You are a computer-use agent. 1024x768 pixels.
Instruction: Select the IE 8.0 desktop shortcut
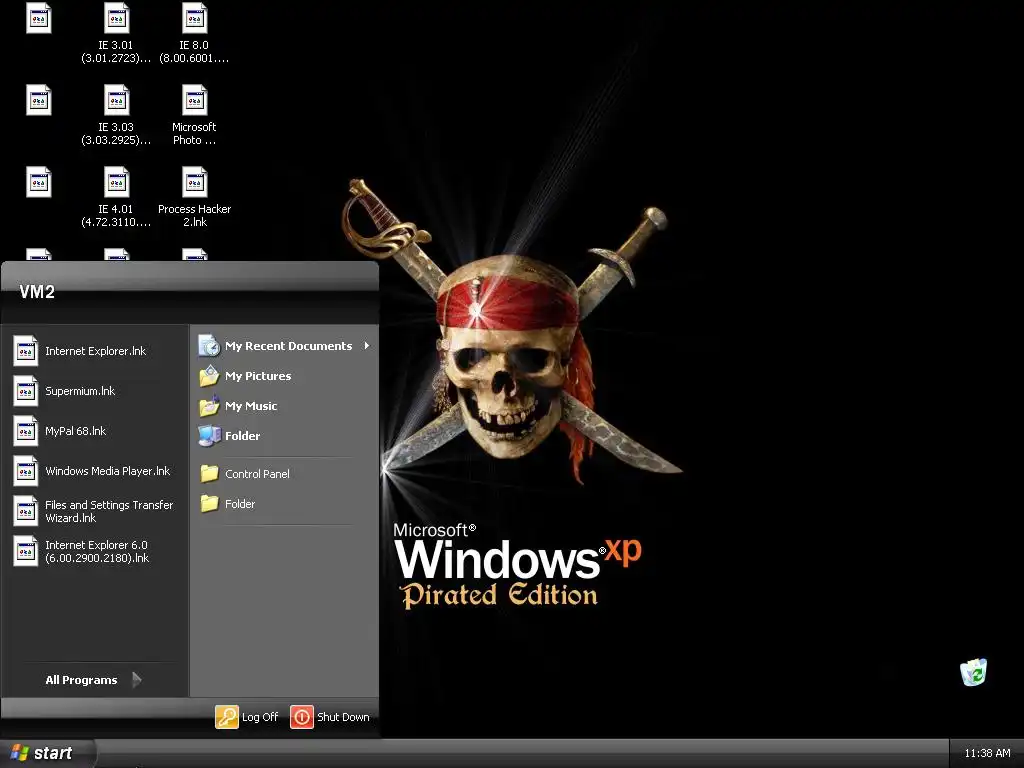click(x=195, y=33)
